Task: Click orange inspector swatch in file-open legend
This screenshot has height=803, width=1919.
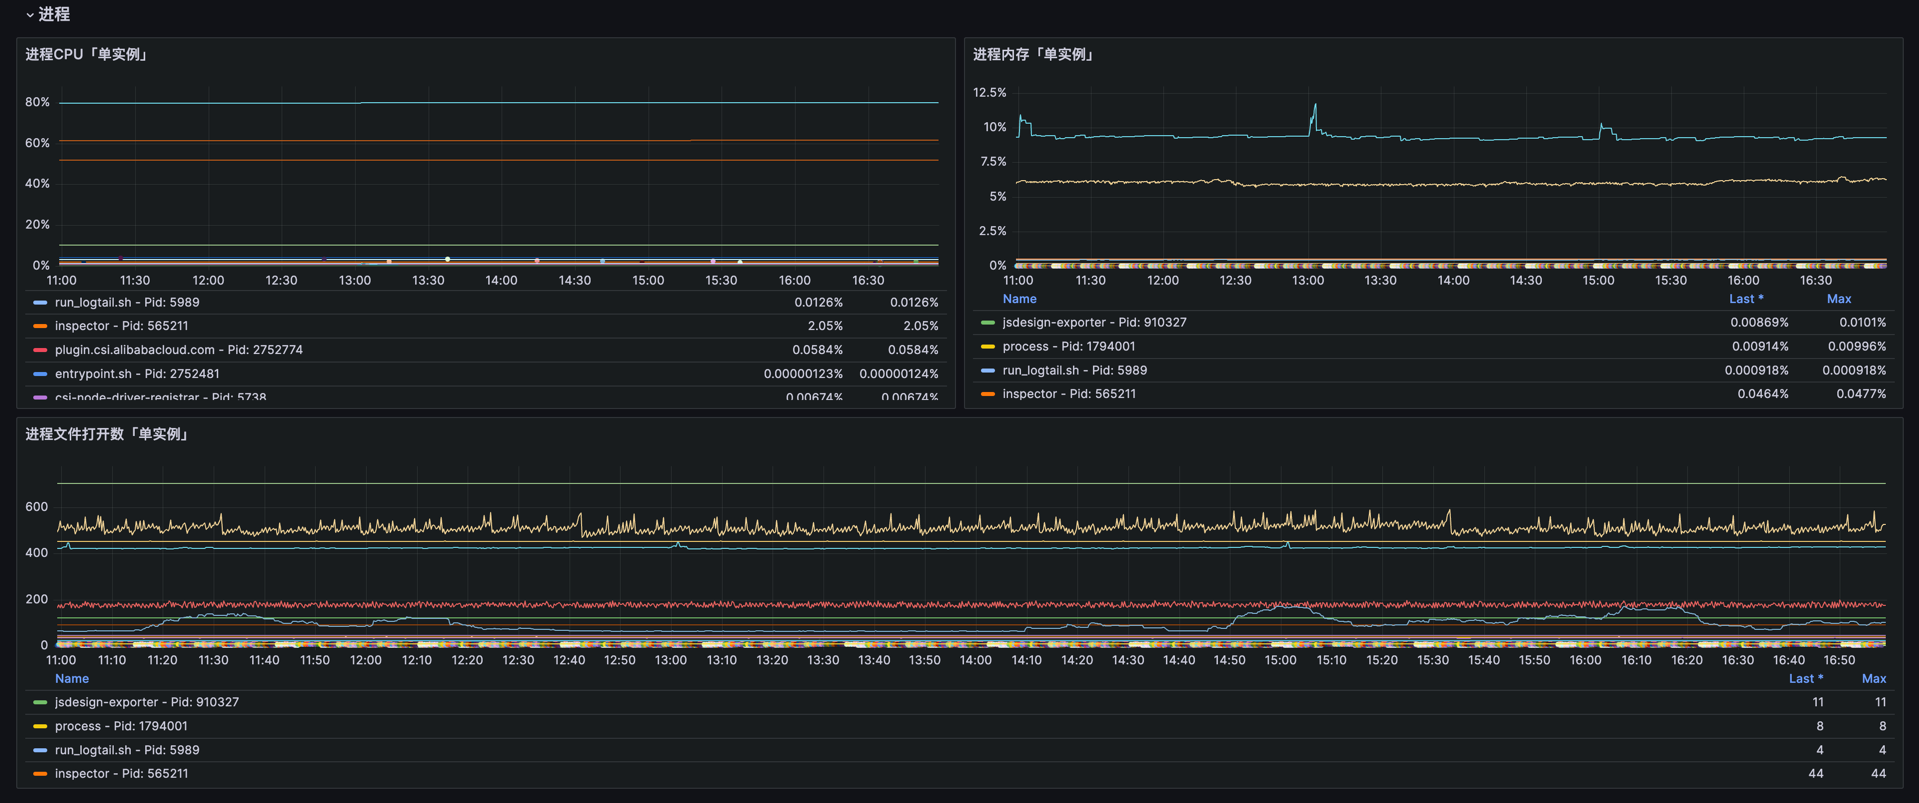Action: coord(40,774)
